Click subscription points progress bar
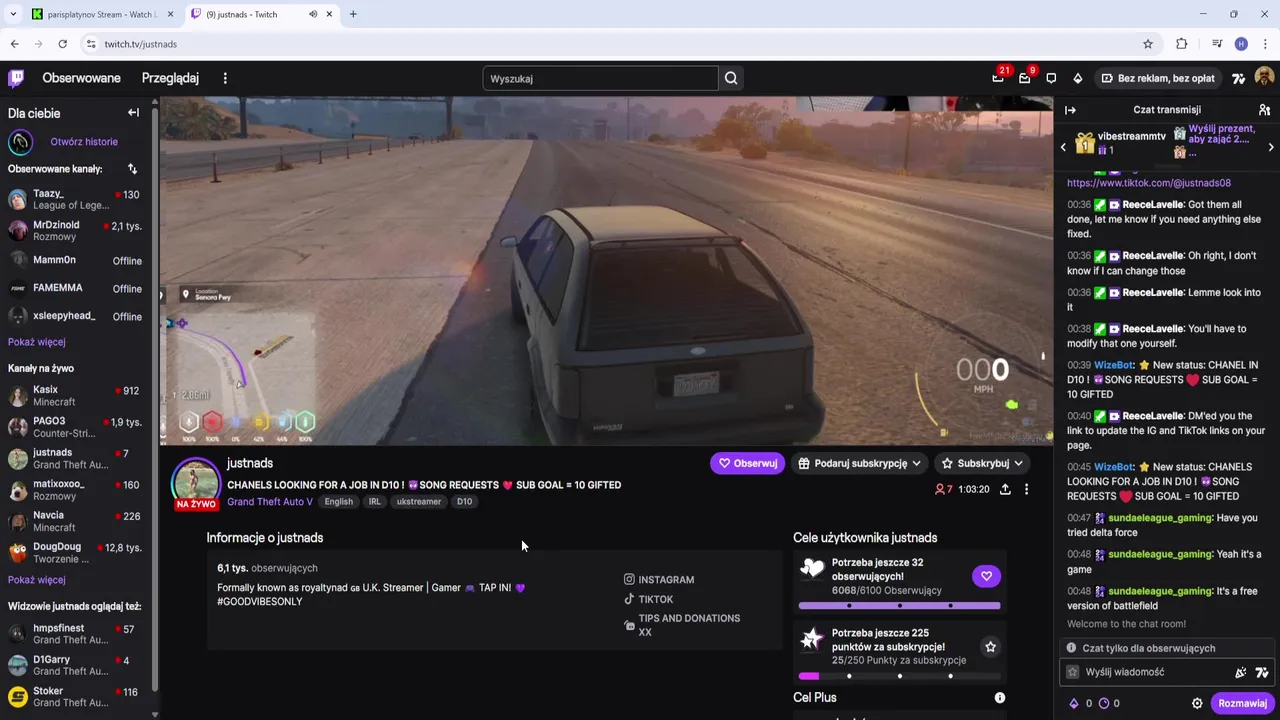The width and height of the screenshot is (1280, 720). click(899, 676)
